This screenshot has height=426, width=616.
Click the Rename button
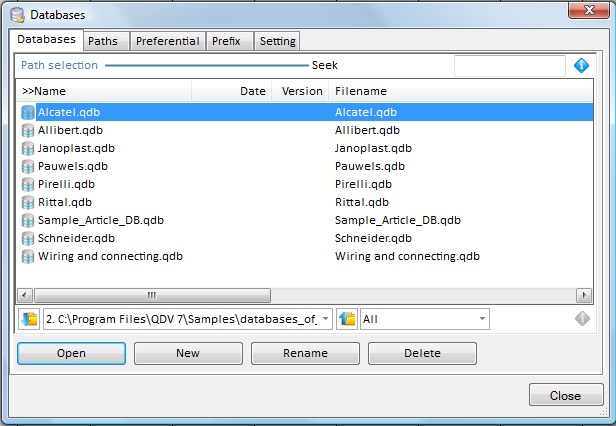[305, 353]
